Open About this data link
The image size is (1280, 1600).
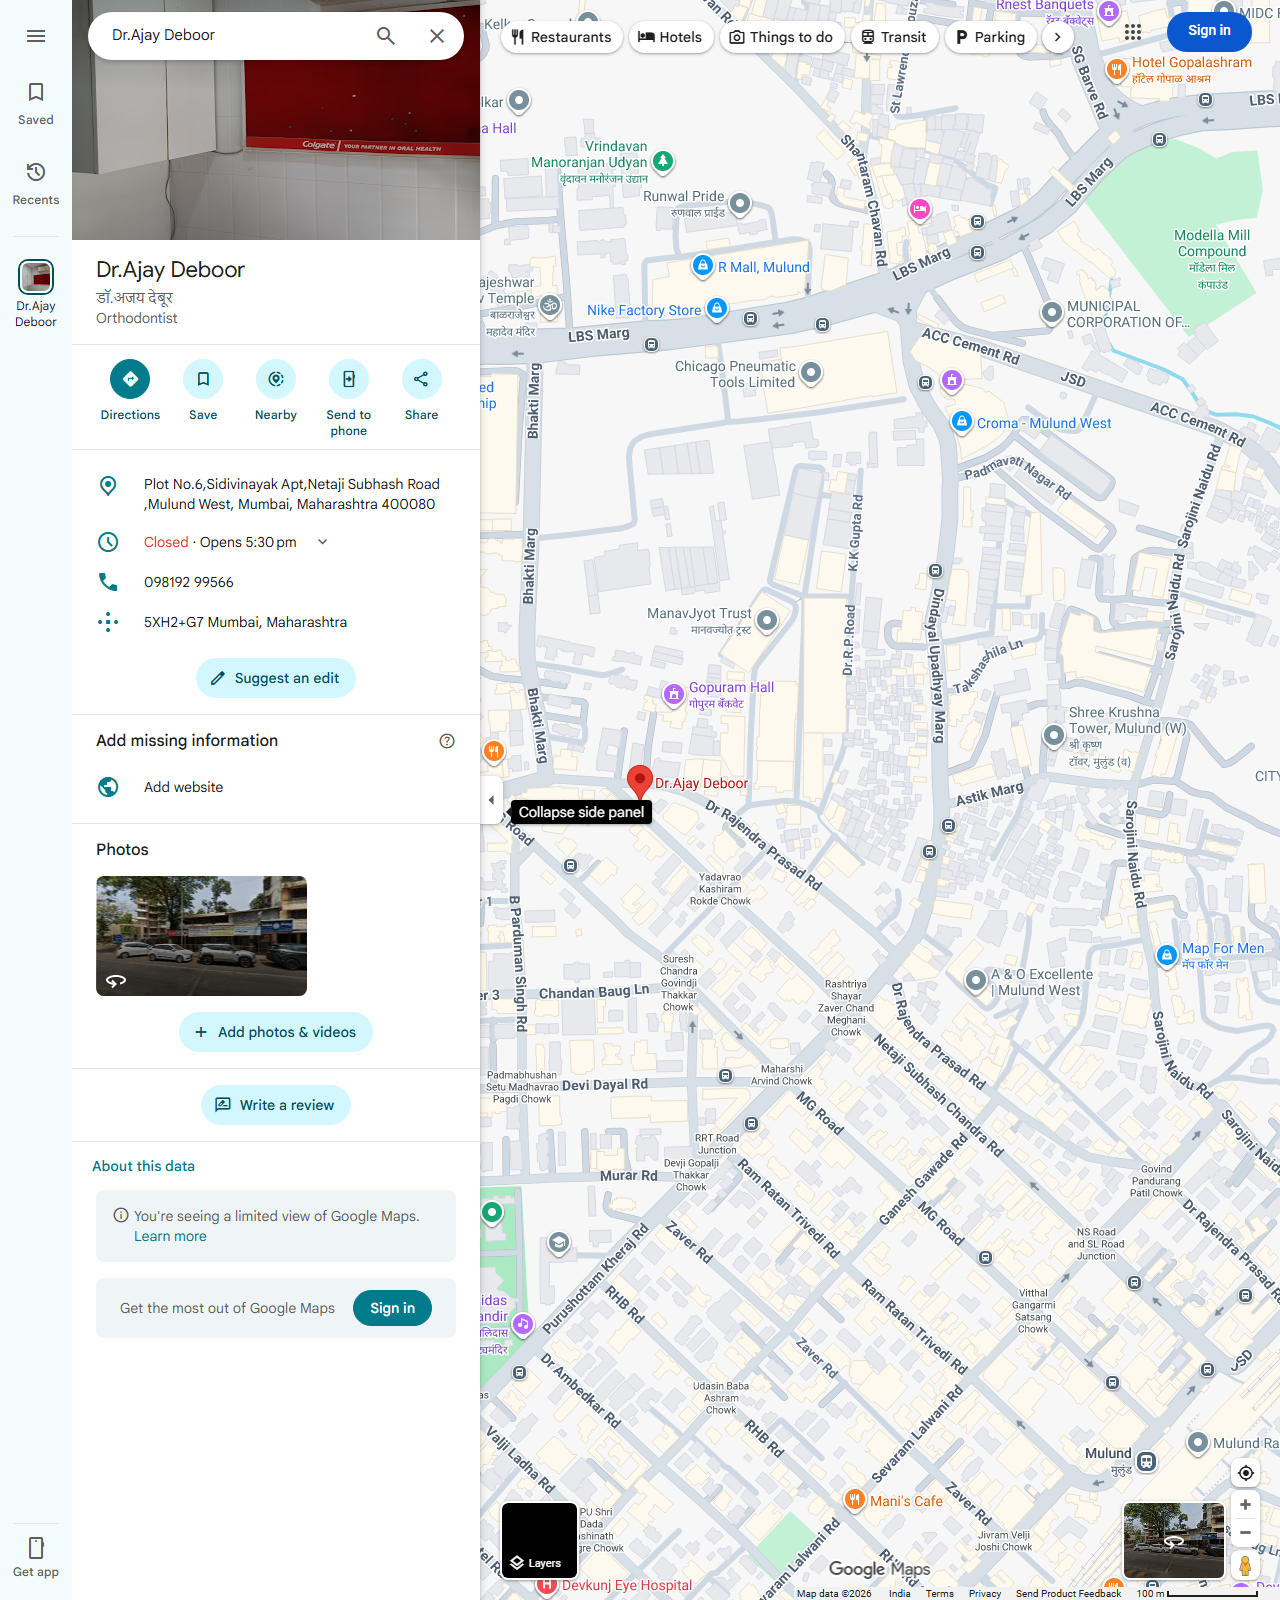click(143, 1166)
